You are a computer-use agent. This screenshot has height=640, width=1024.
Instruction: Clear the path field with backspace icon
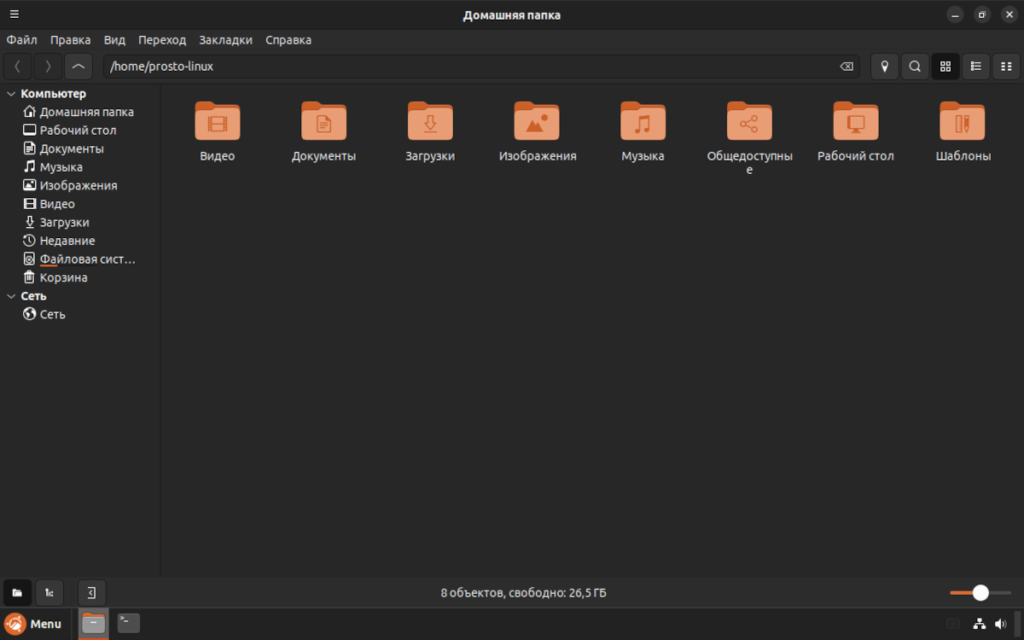[846, 66]
